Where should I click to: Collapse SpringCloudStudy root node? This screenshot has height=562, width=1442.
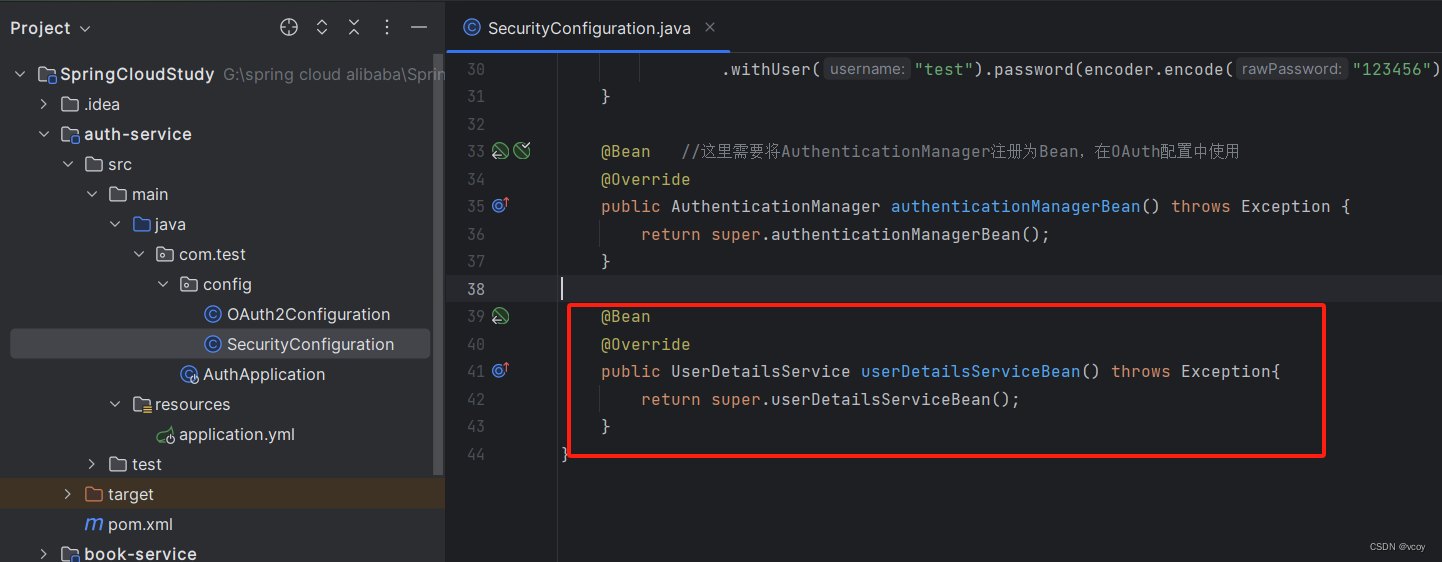point(19,74)
